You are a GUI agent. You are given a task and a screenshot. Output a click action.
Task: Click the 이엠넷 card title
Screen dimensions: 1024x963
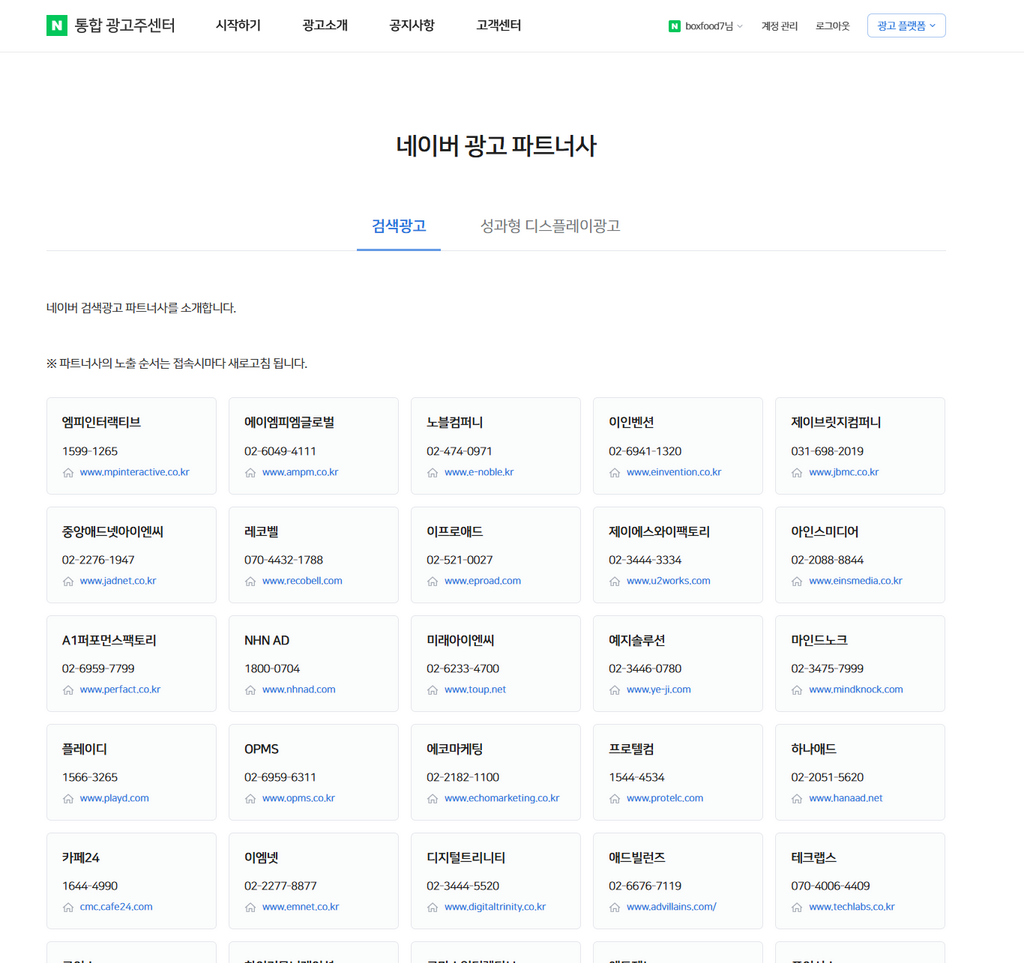click(261, 858)
